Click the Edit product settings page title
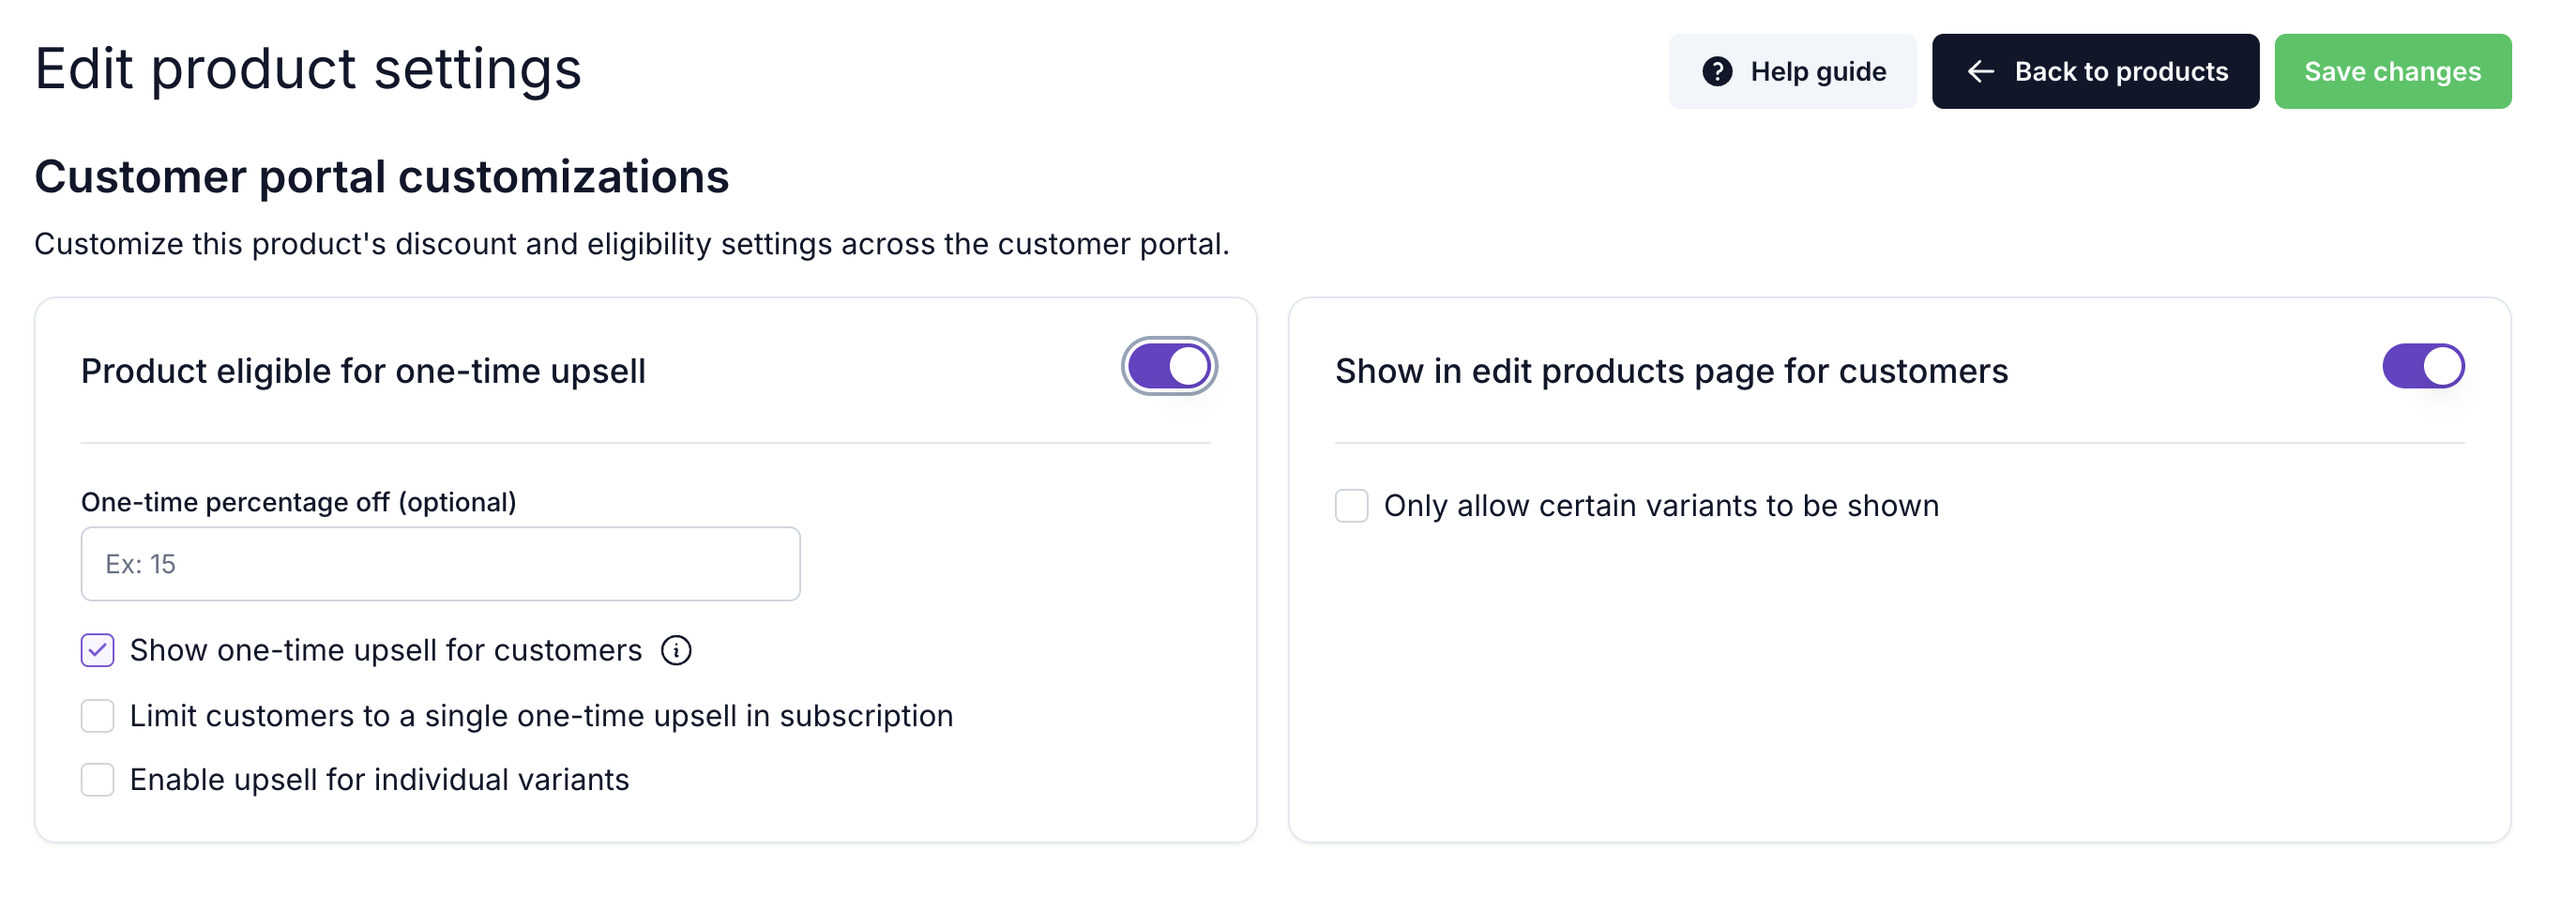This screenshot has width=2576, height=897. point(308,68)
